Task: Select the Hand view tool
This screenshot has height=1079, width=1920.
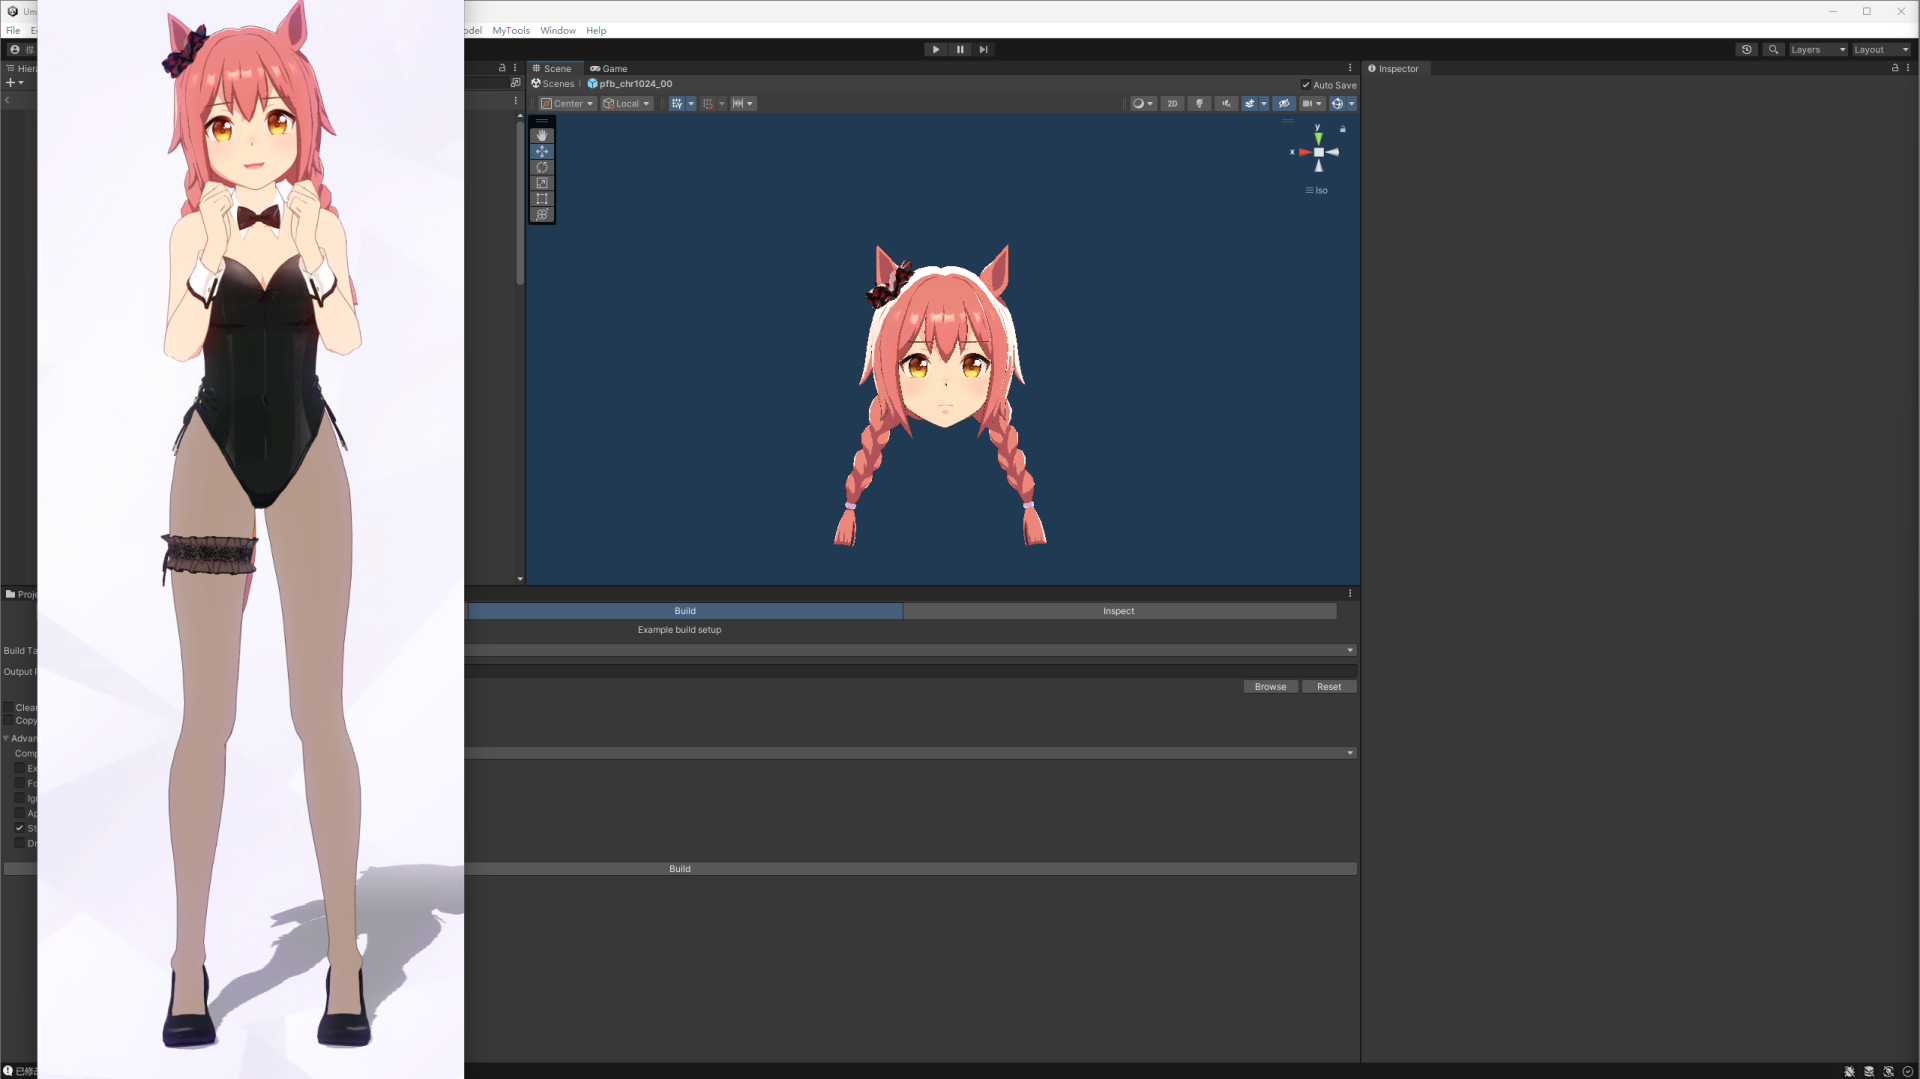Action: (542, 135)
